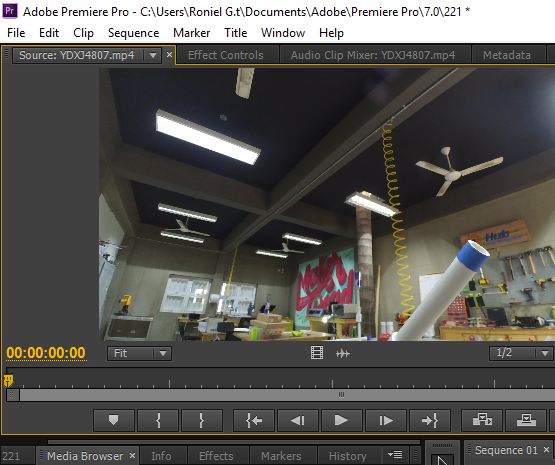Click the Premiere Pro application logo
This screenshot has height=465, width=555.
pos(10,11)
